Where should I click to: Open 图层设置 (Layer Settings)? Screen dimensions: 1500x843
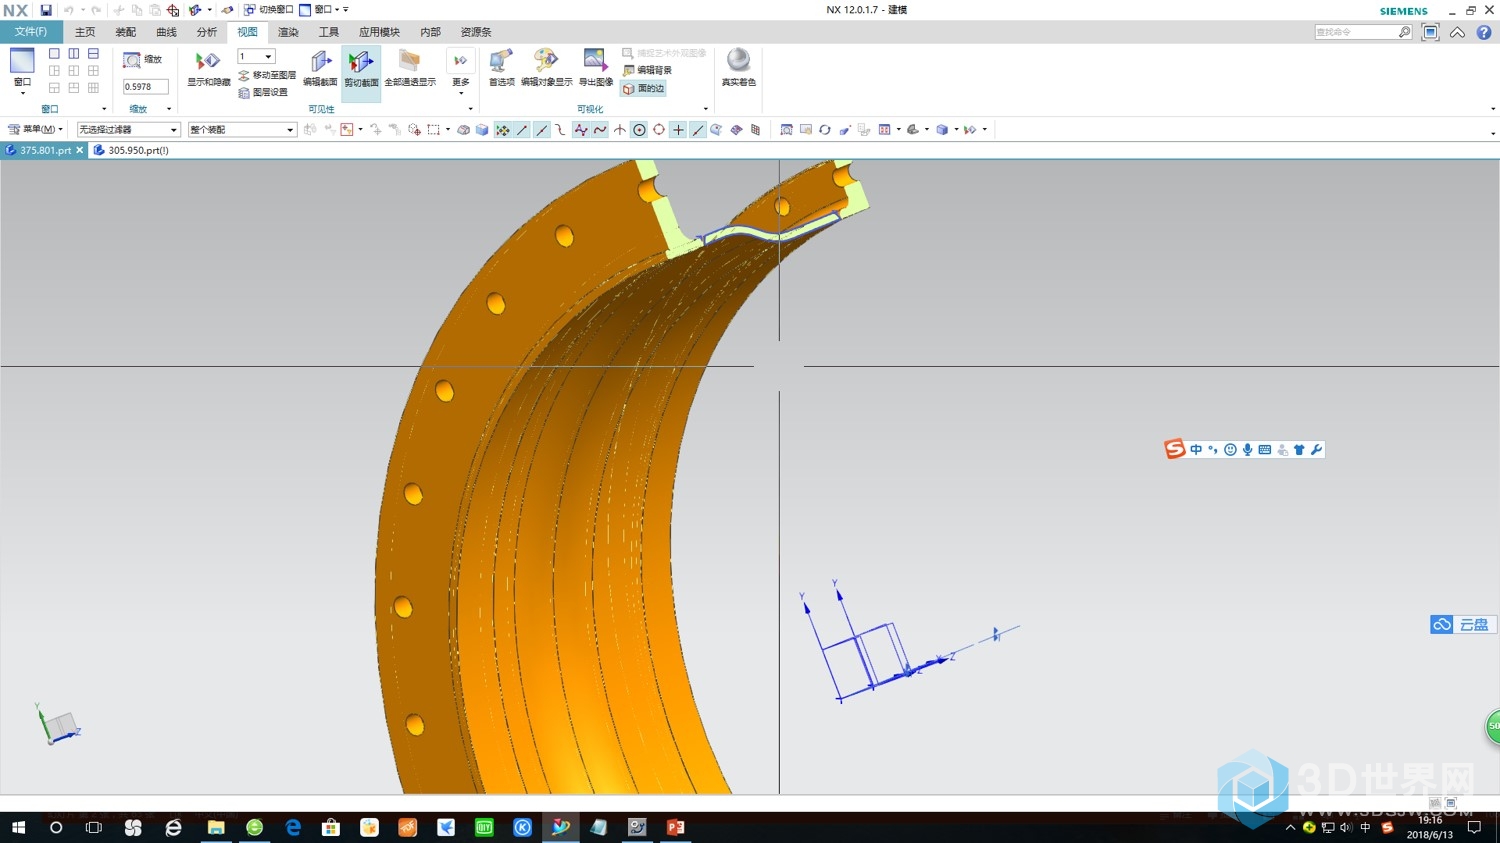(263, 92)
